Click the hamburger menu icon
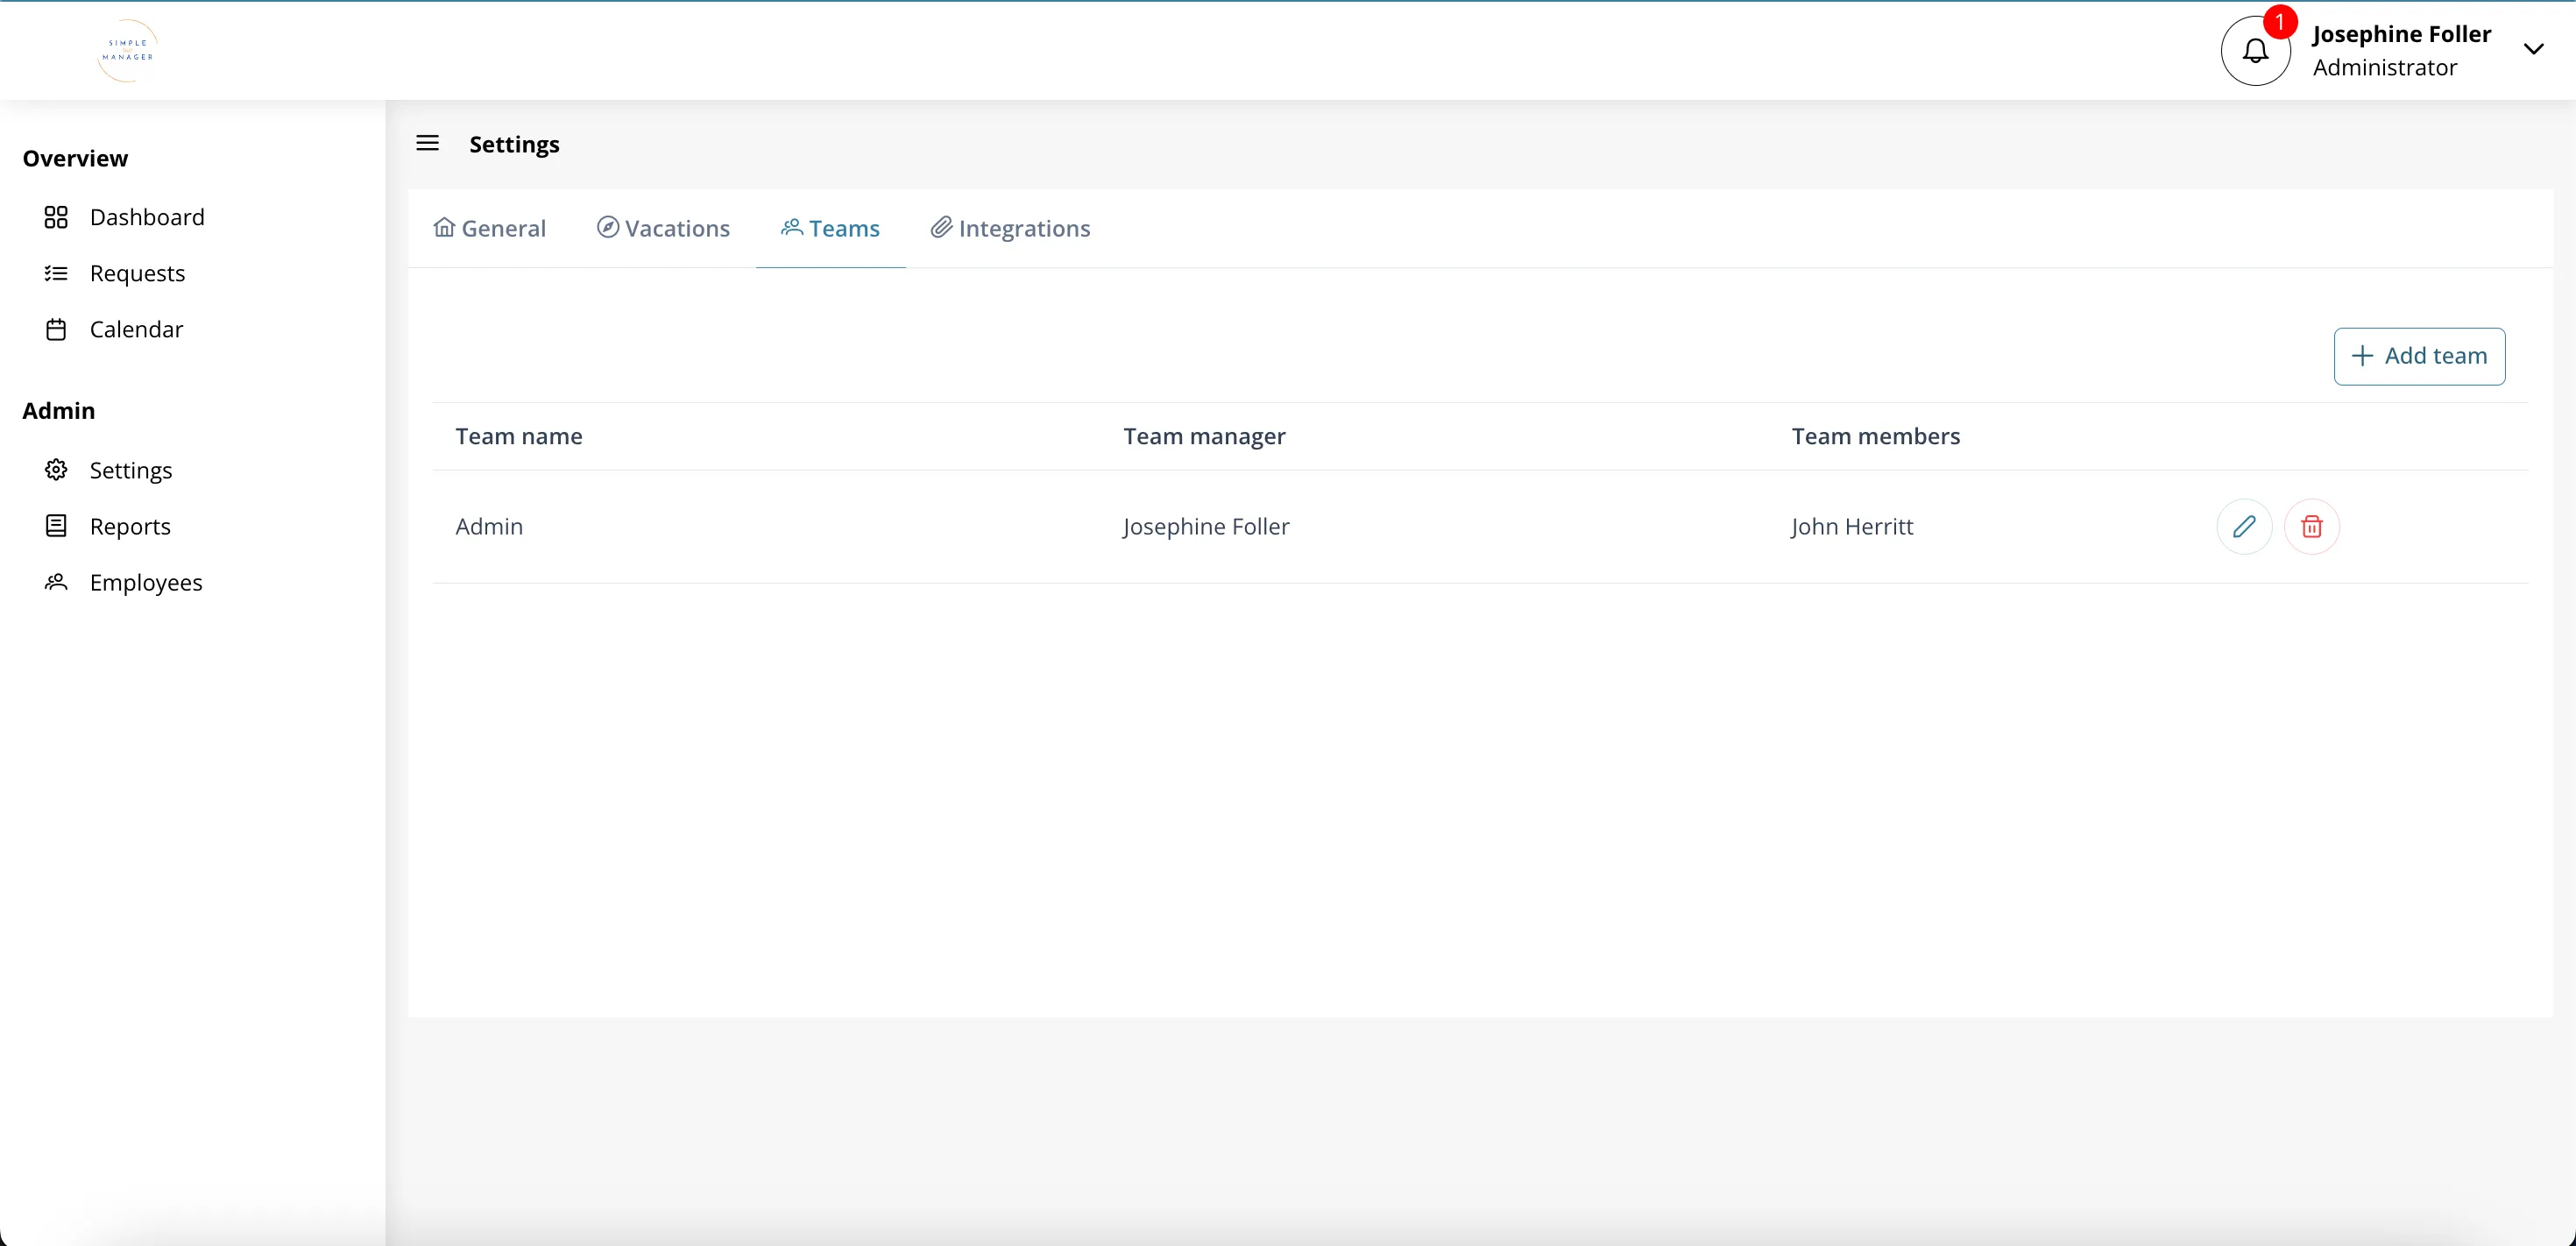 pos(428,145)
